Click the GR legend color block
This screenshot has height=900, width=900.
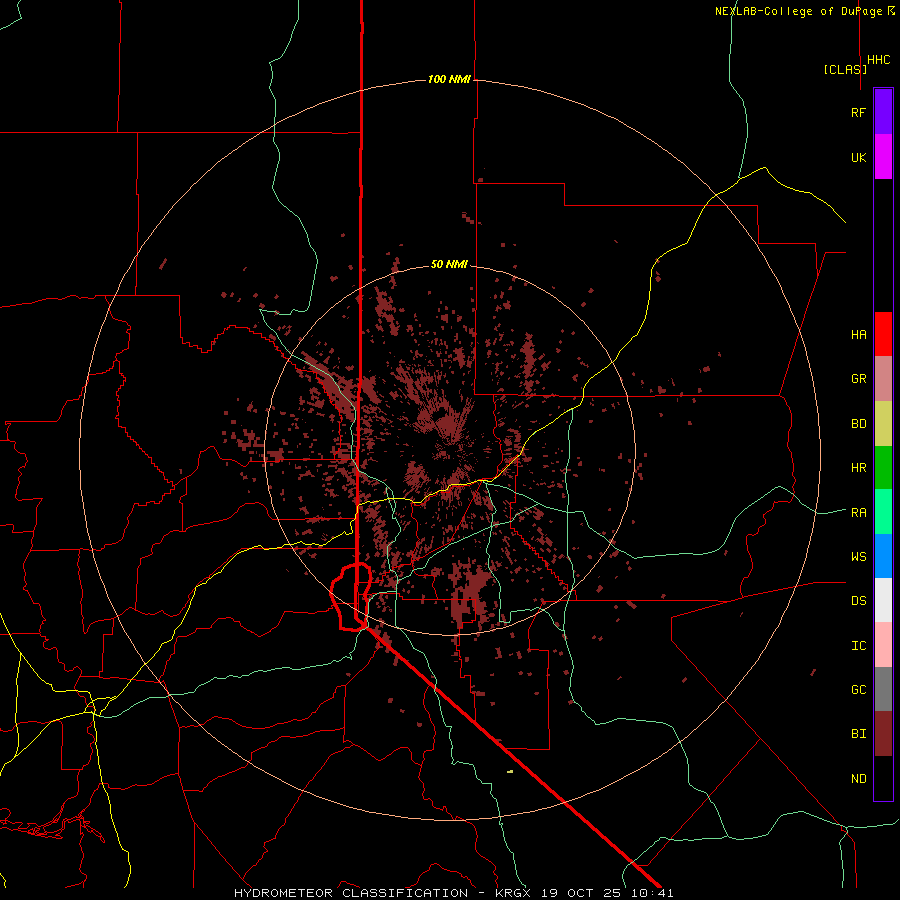tap(883, 379)
